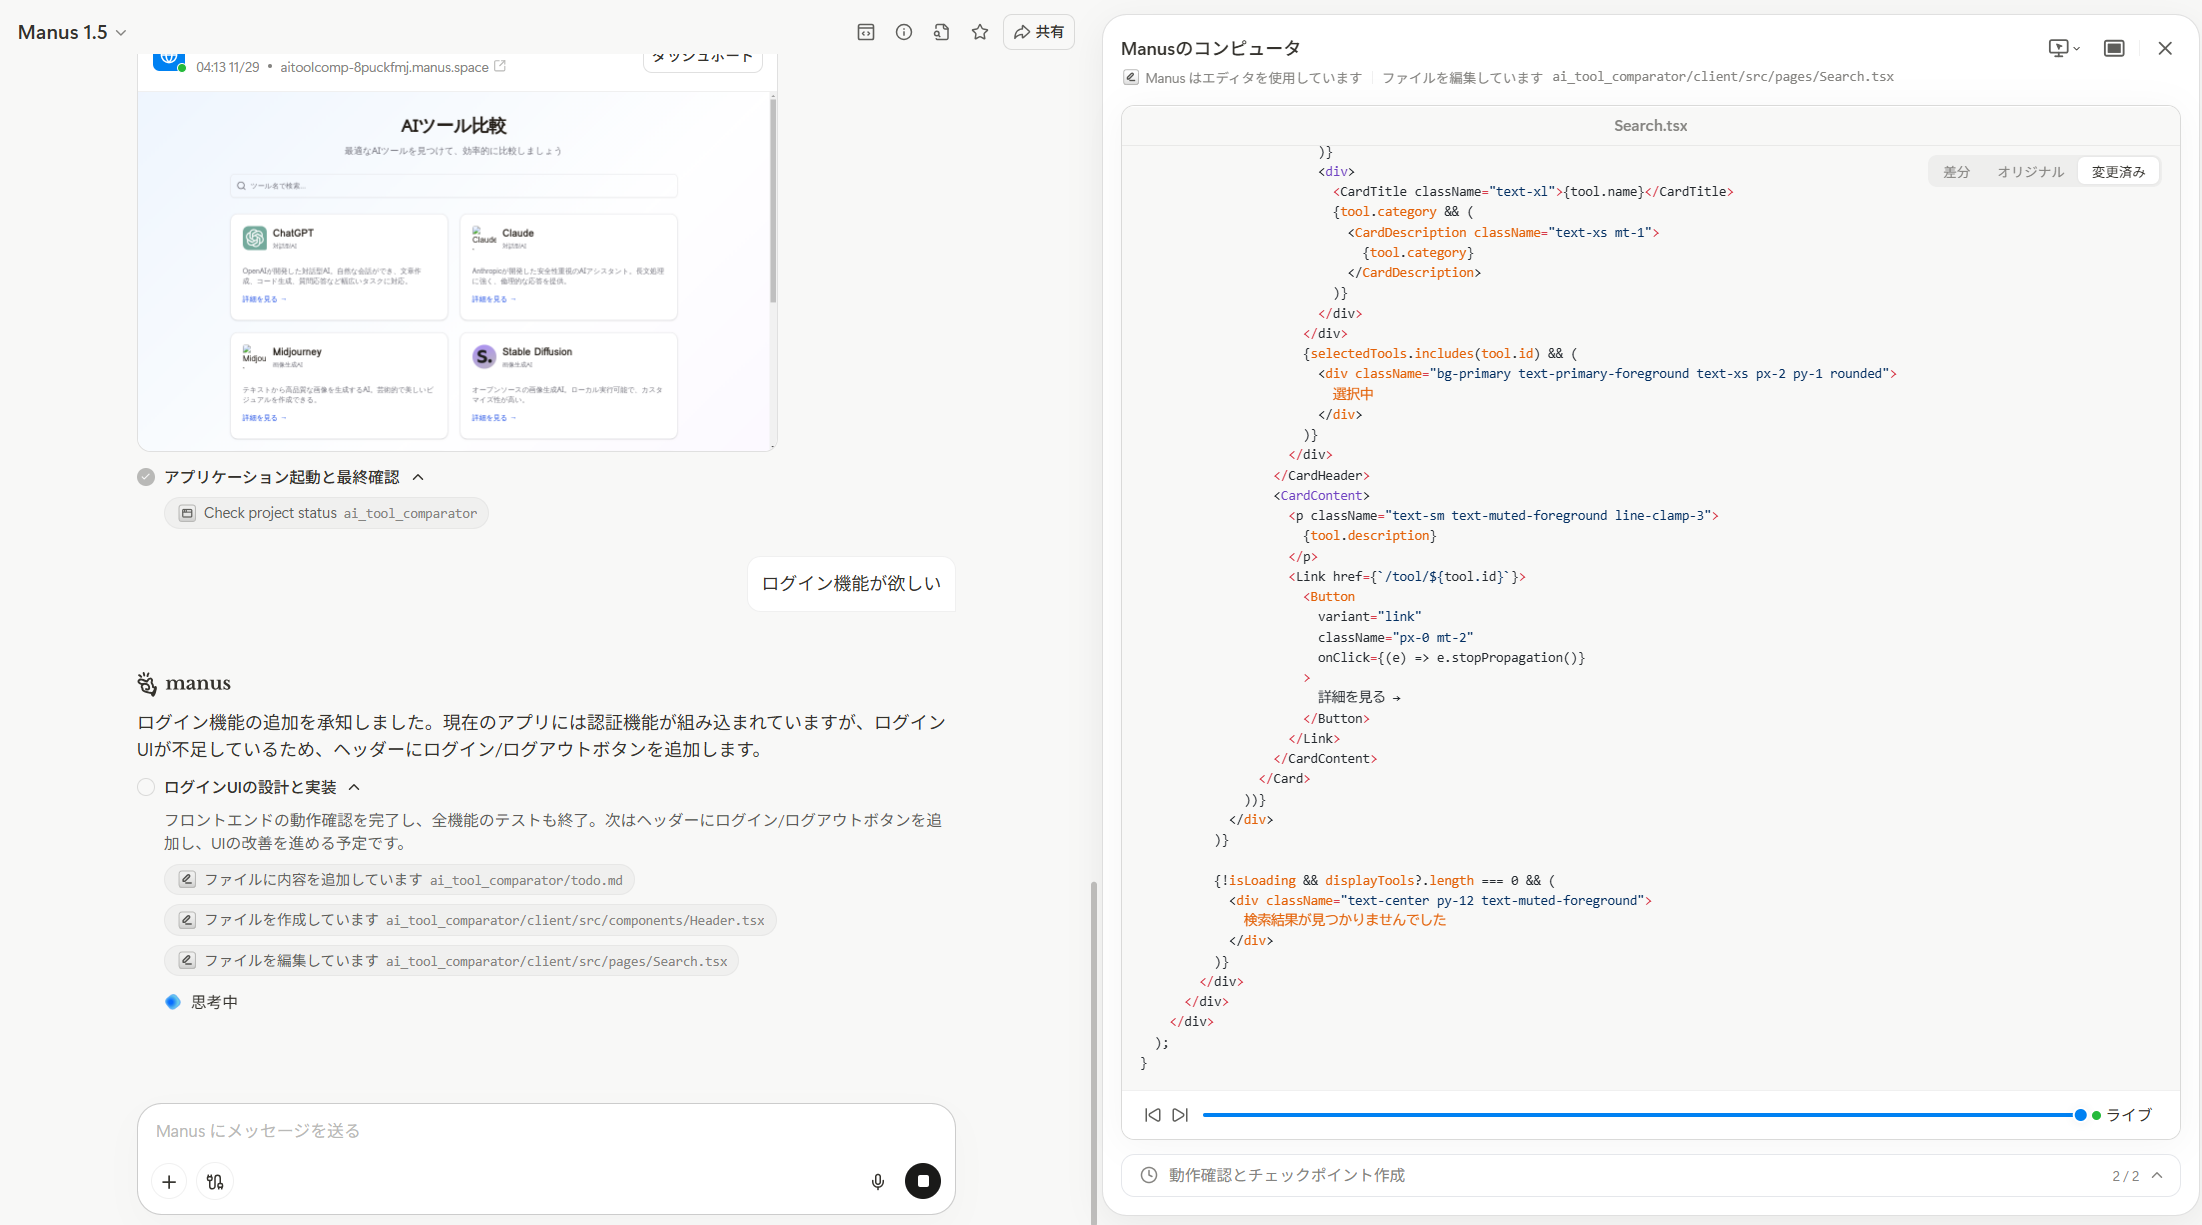The height and width of the screenshot is (1225, 2202).
Task: Open the Manus 1.5 model dropdown
Action: 72,32
